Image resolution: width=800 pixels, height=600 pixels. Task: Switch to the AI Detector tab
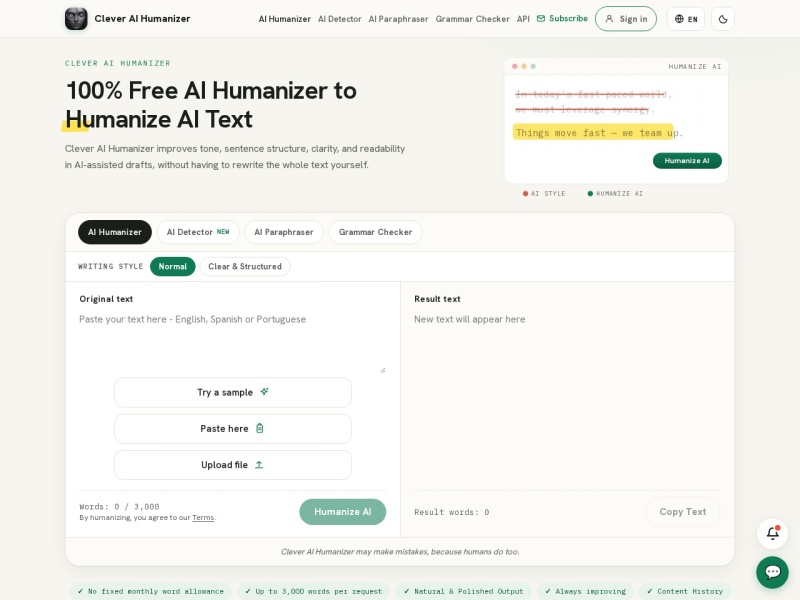(198, 232)
